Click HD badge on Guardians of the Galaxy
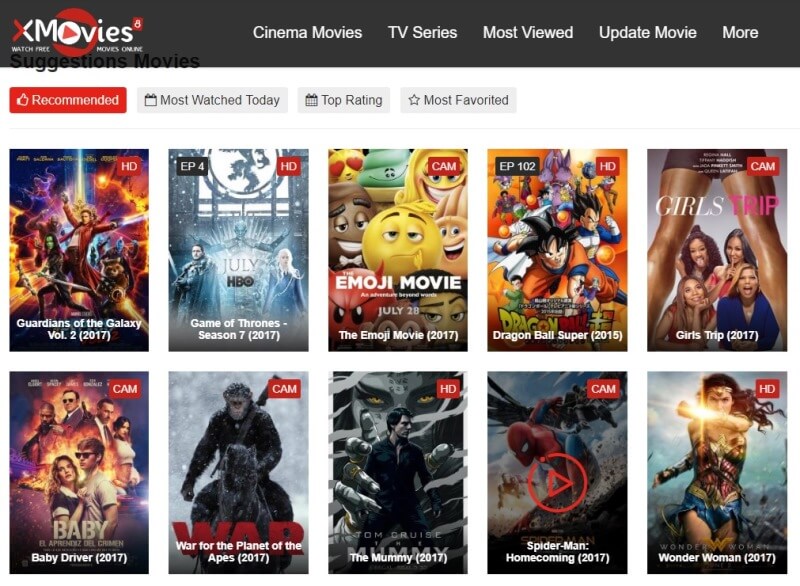This screenshot has width=800, height=586. 128,166
